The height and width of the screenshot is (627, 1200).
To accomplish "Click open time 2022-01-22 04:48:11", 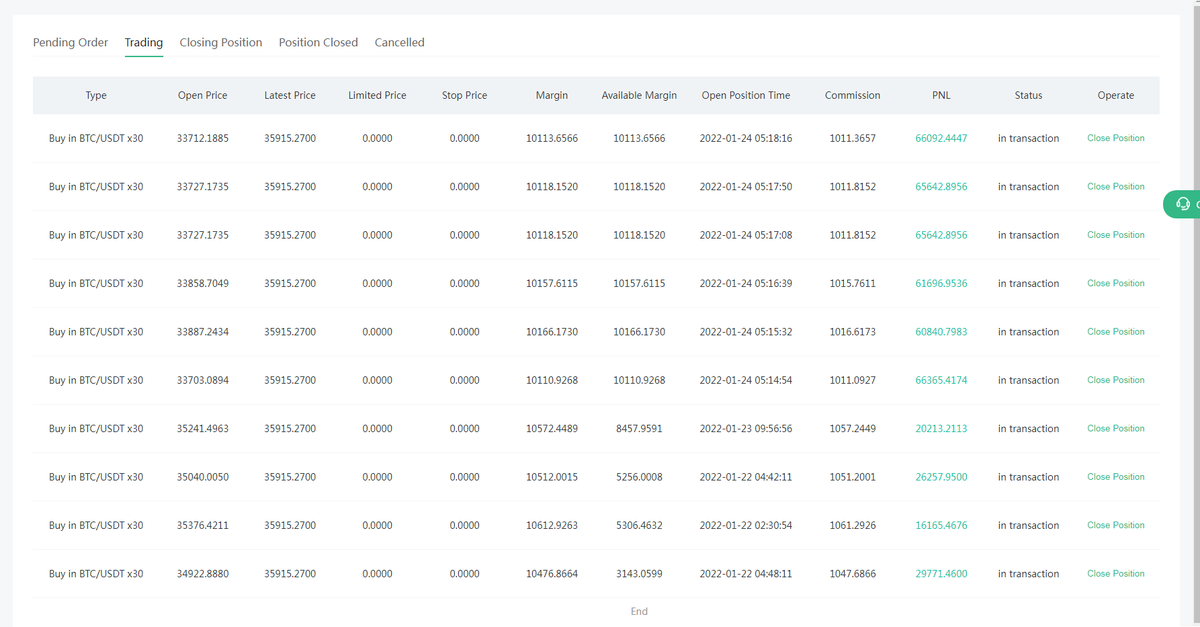I will 746,574.
